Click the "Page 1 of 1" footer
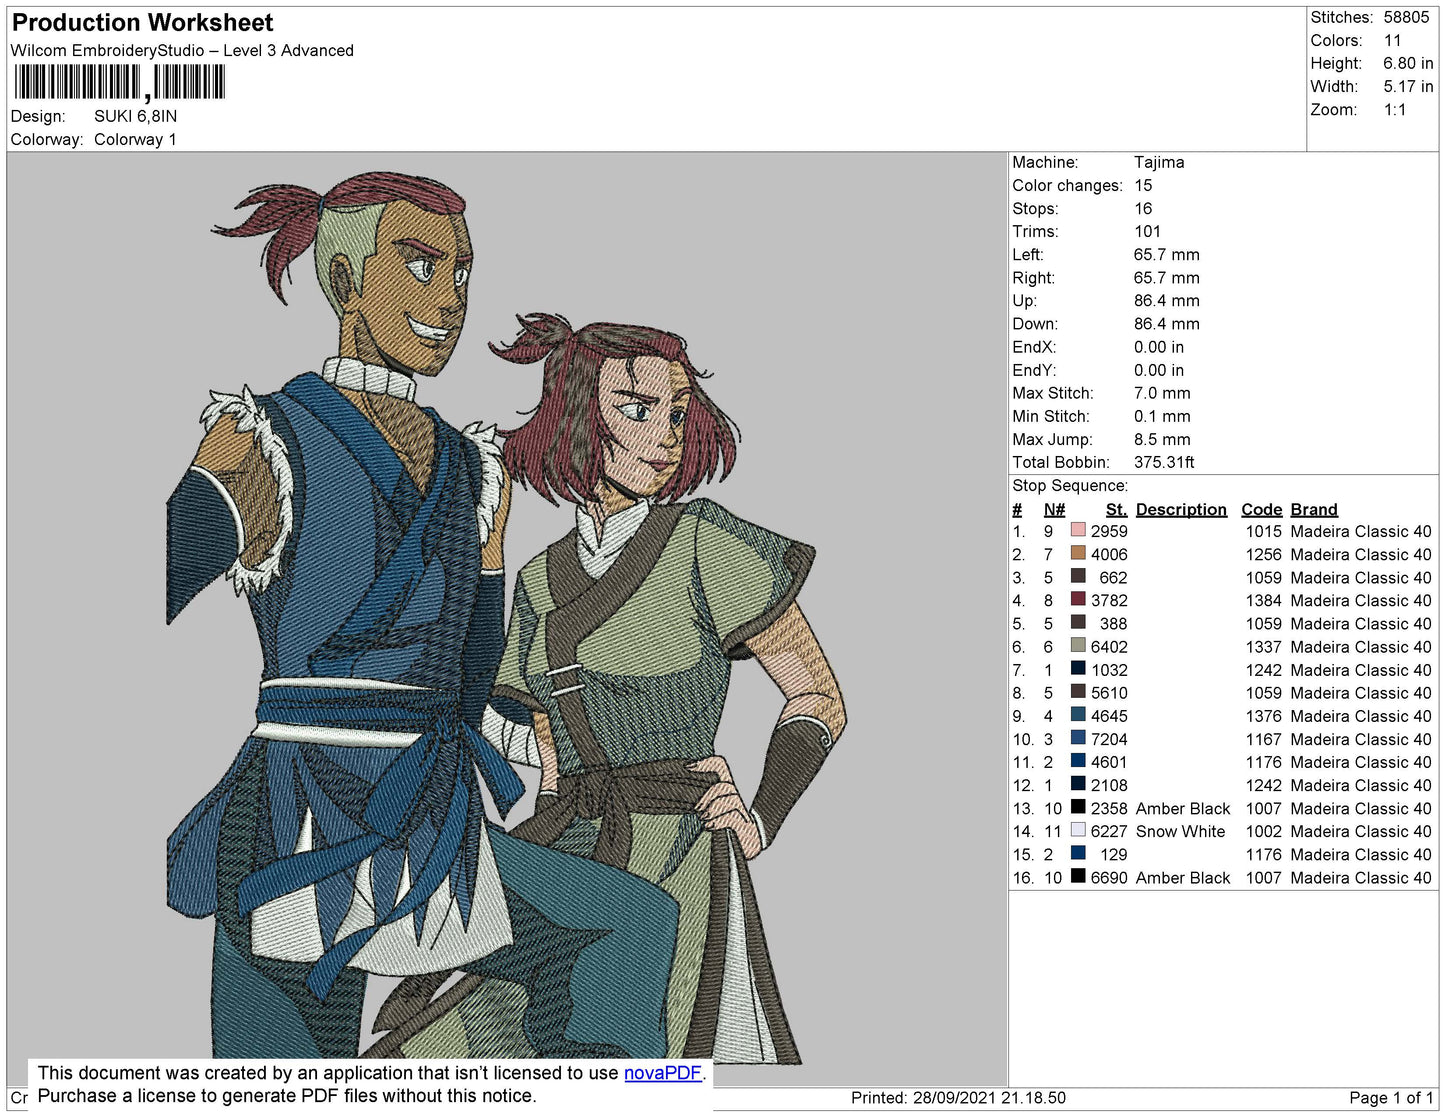 [1391, 1097]
